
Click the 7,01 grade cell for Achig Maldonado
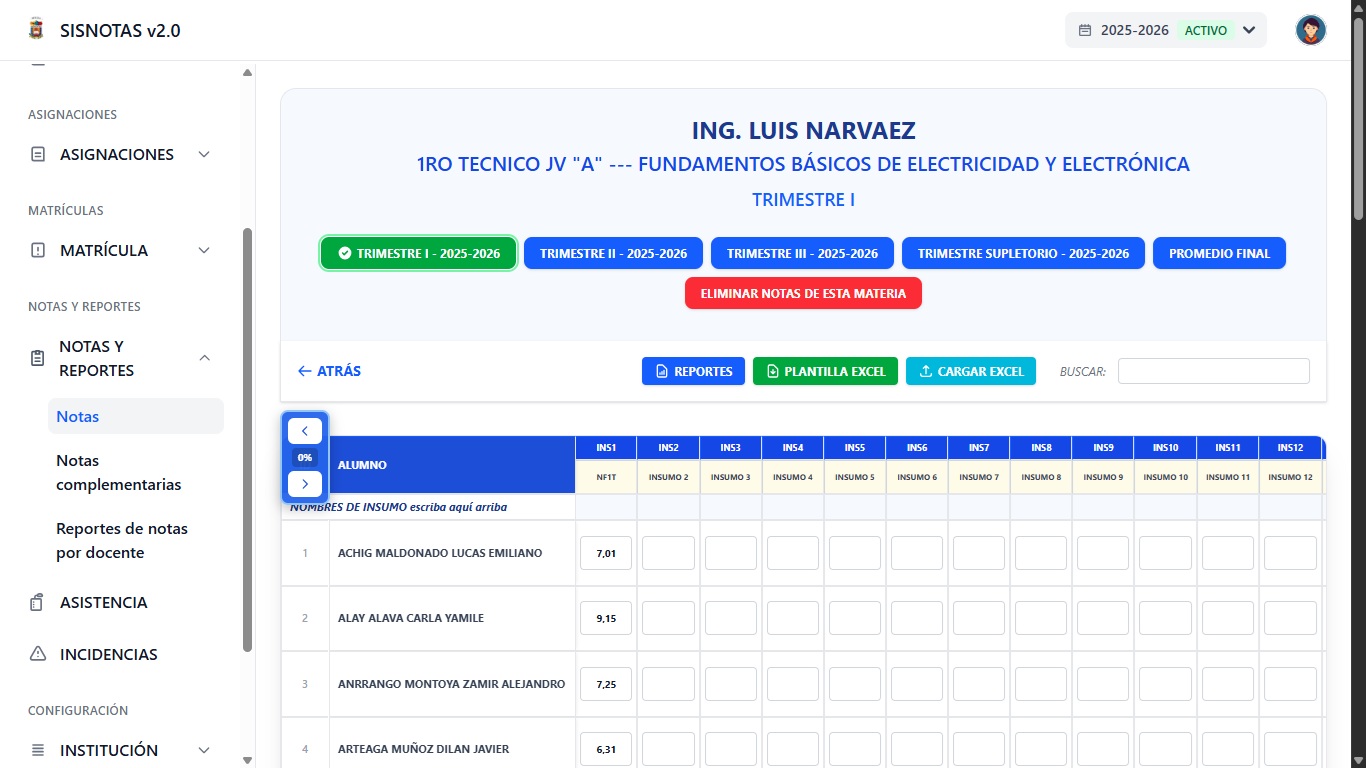coord(606,553)
